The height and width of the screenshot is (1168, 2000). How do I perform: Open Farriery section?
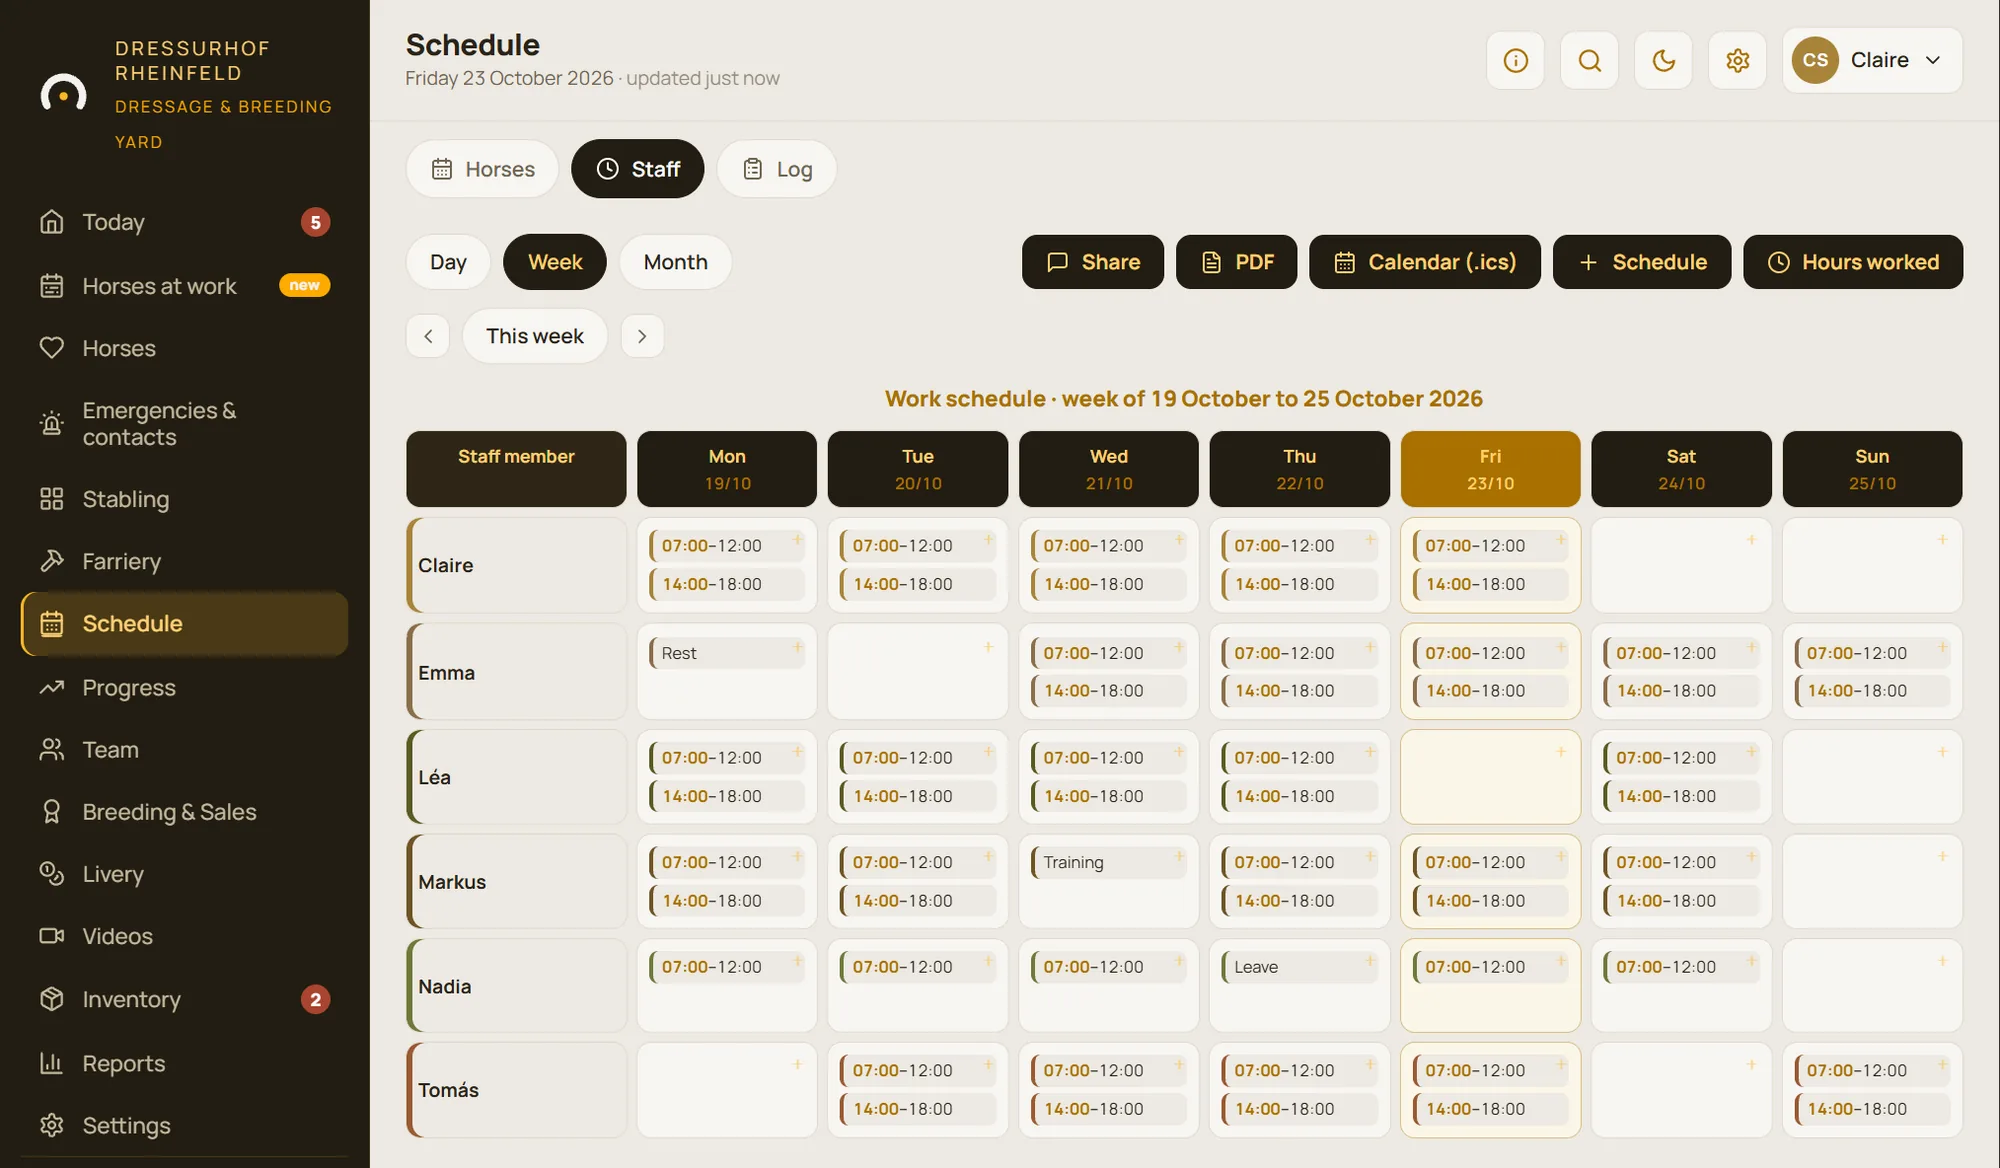point(185,561)
